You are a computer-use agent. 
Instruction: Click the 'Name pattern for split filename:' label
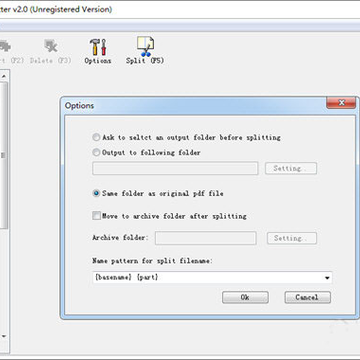tap(152, 261)
